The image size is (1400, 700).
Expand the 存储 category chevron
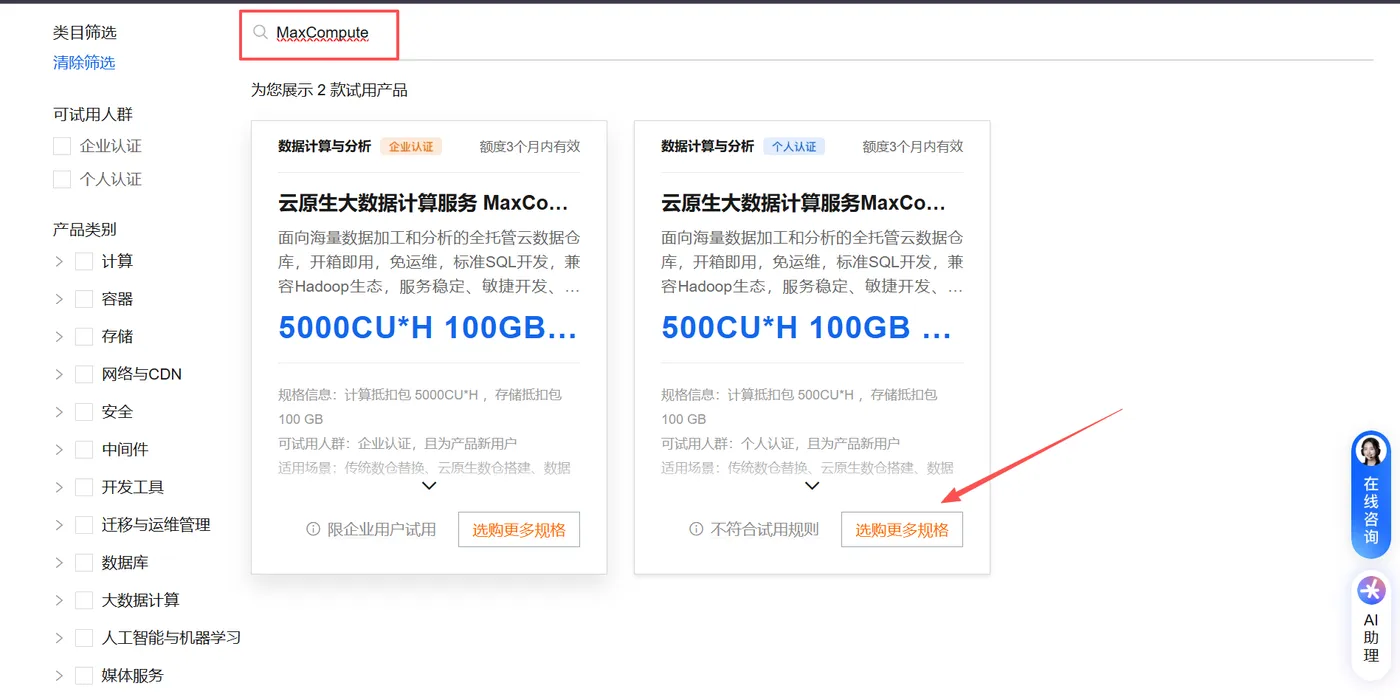tap(58, 336)
